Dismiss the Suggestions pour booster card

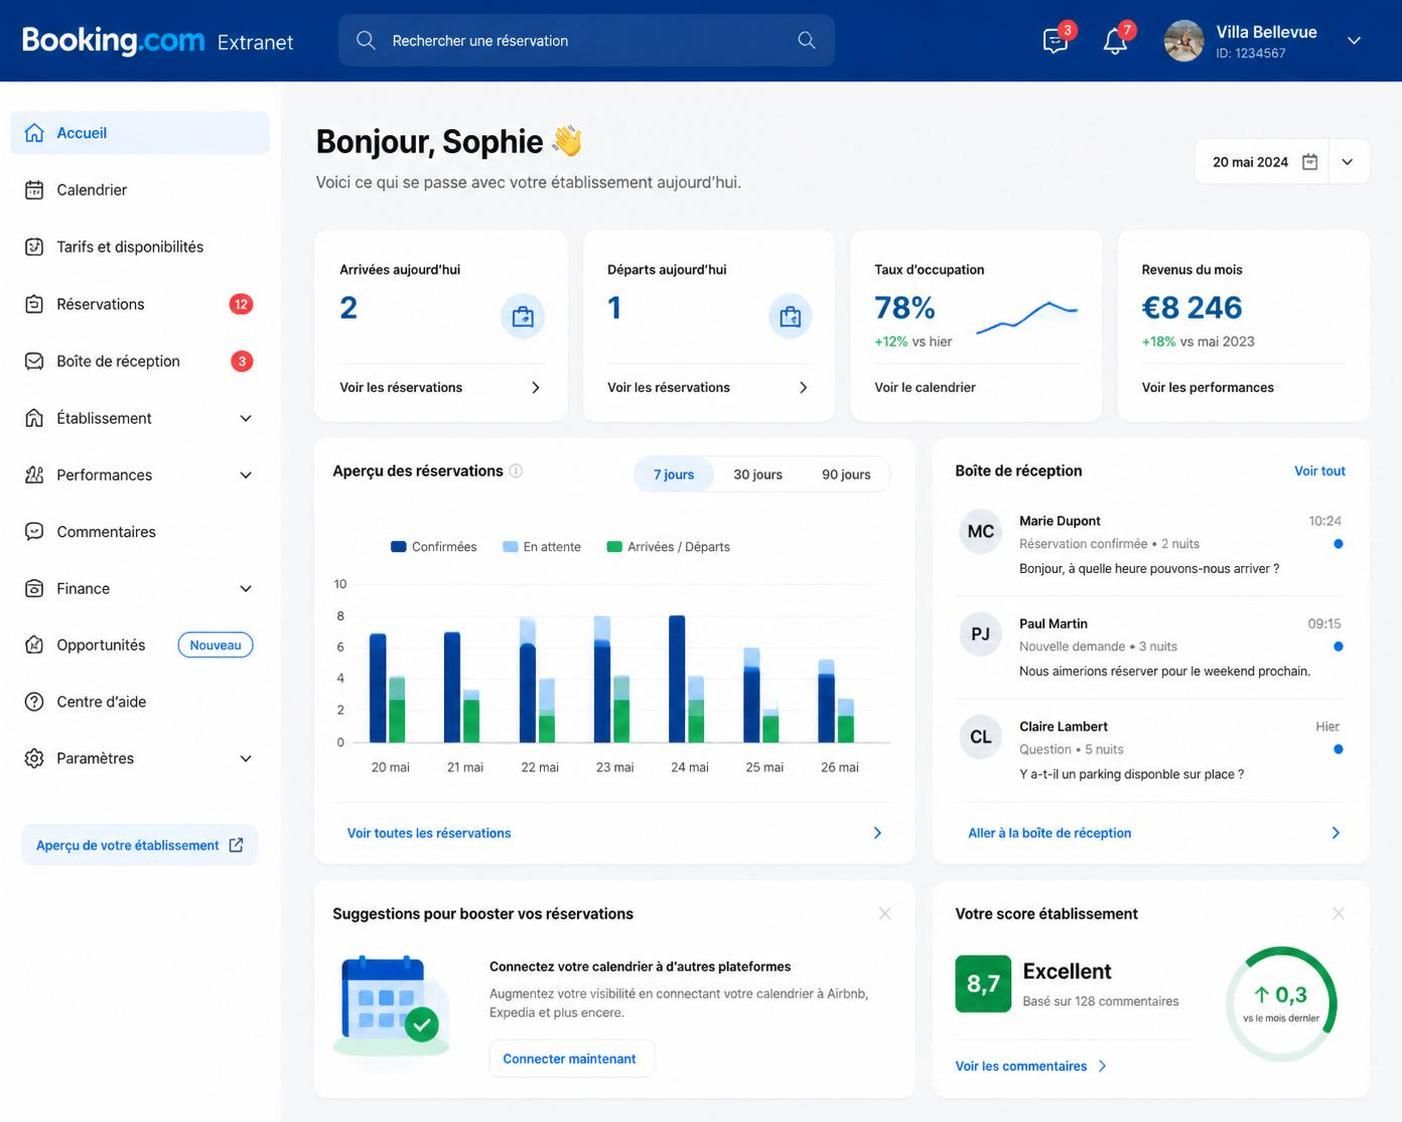click(x=885, y=914)
